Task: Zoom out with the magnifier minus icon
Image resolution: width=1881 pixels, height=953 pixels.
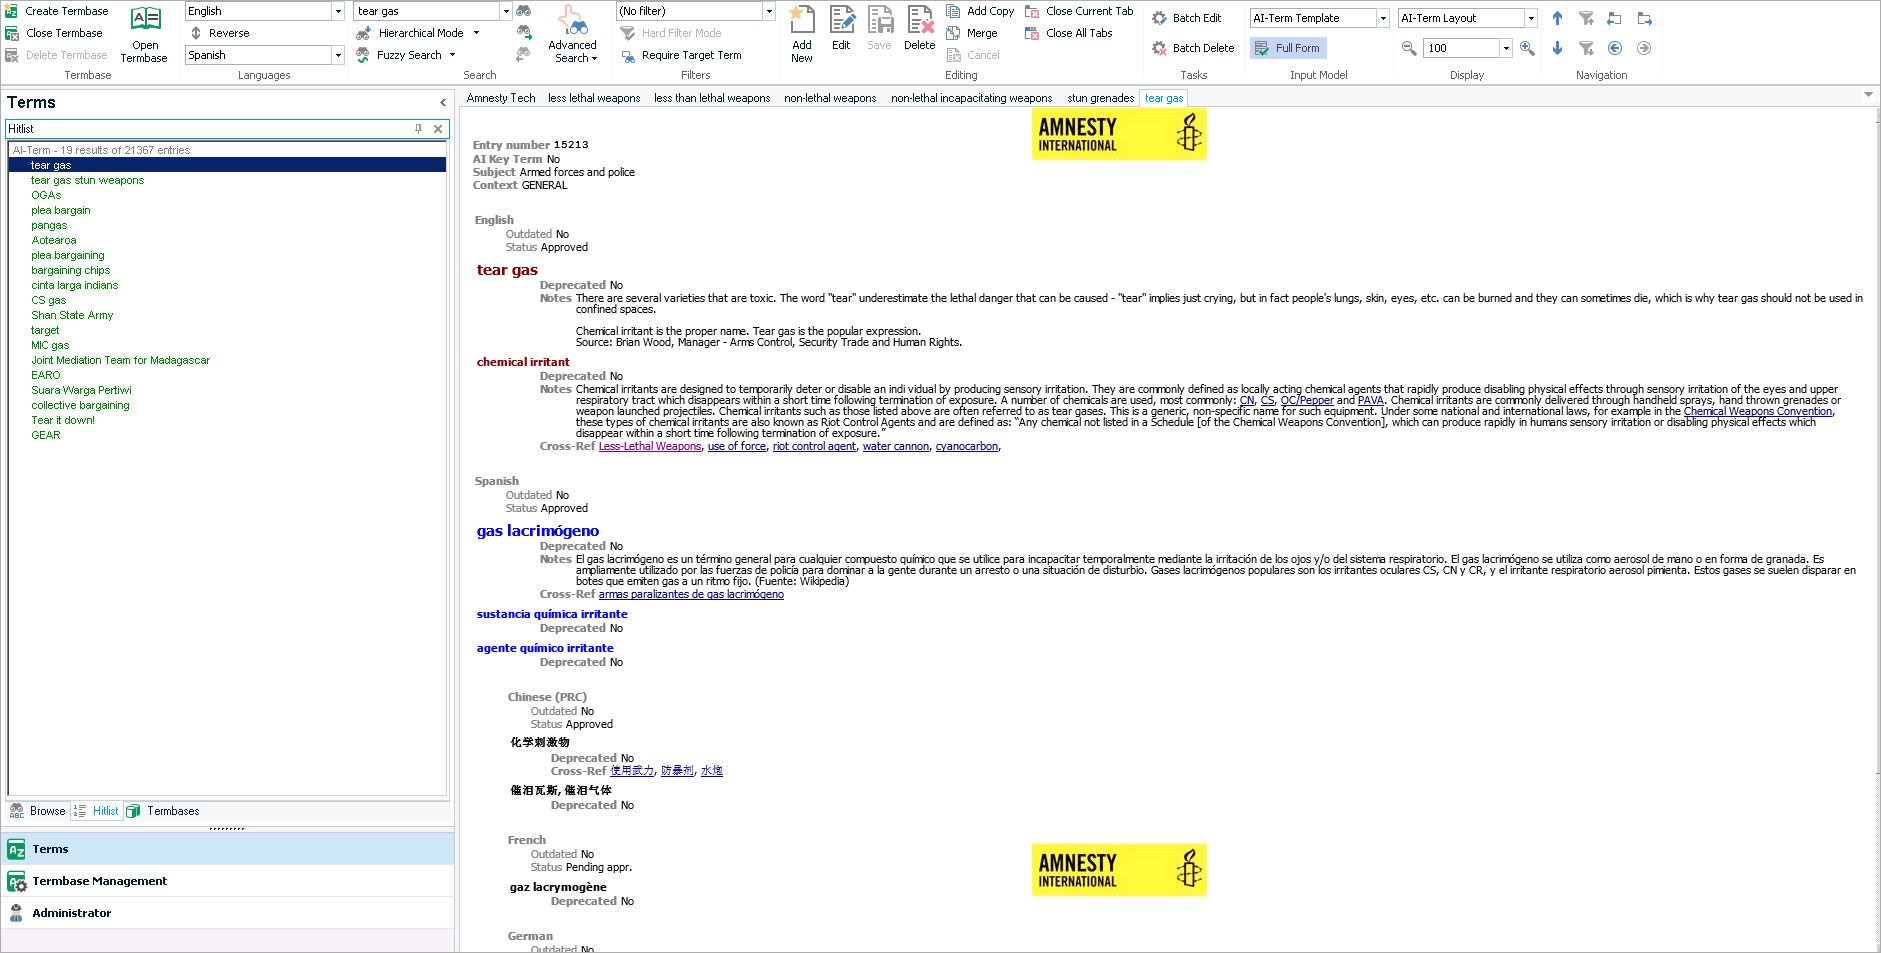Action: (x=1409, y=48)
